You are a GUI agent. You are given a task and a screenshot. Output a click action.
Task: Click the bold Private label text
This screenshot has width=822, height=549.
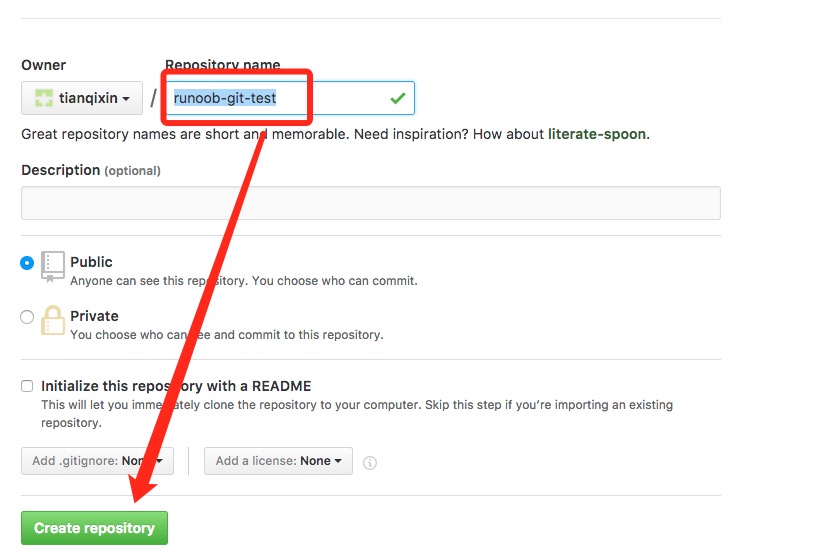(94, 316)
